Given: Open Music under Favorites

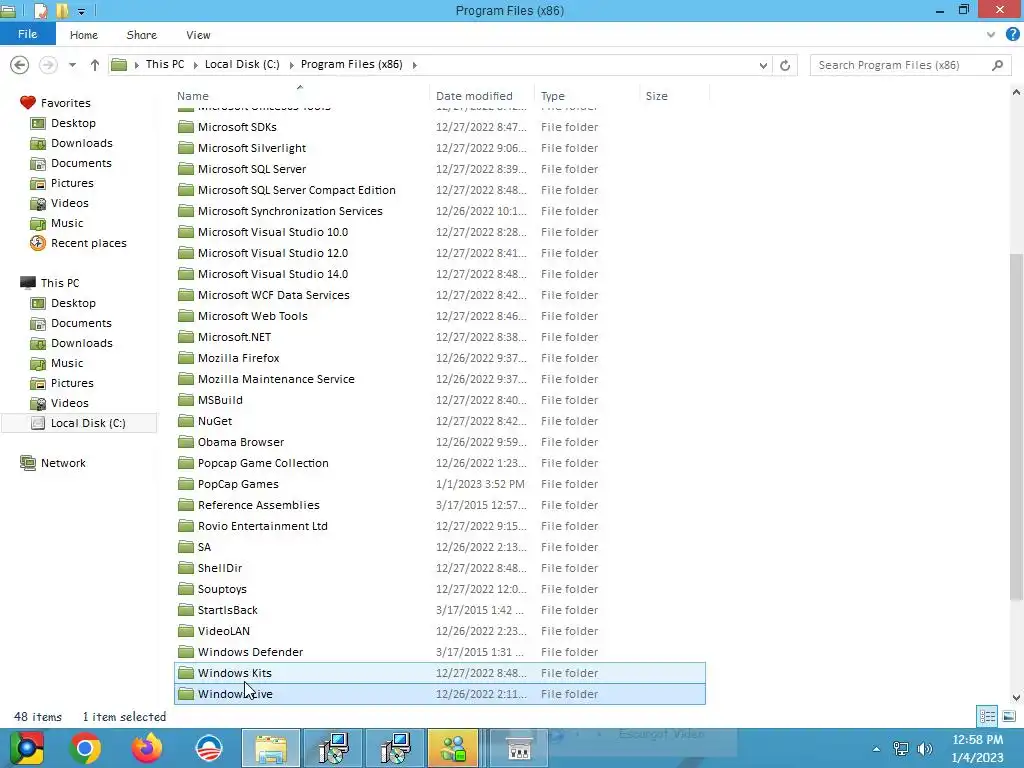Looking at the screenshot, I should click(67, 223).
